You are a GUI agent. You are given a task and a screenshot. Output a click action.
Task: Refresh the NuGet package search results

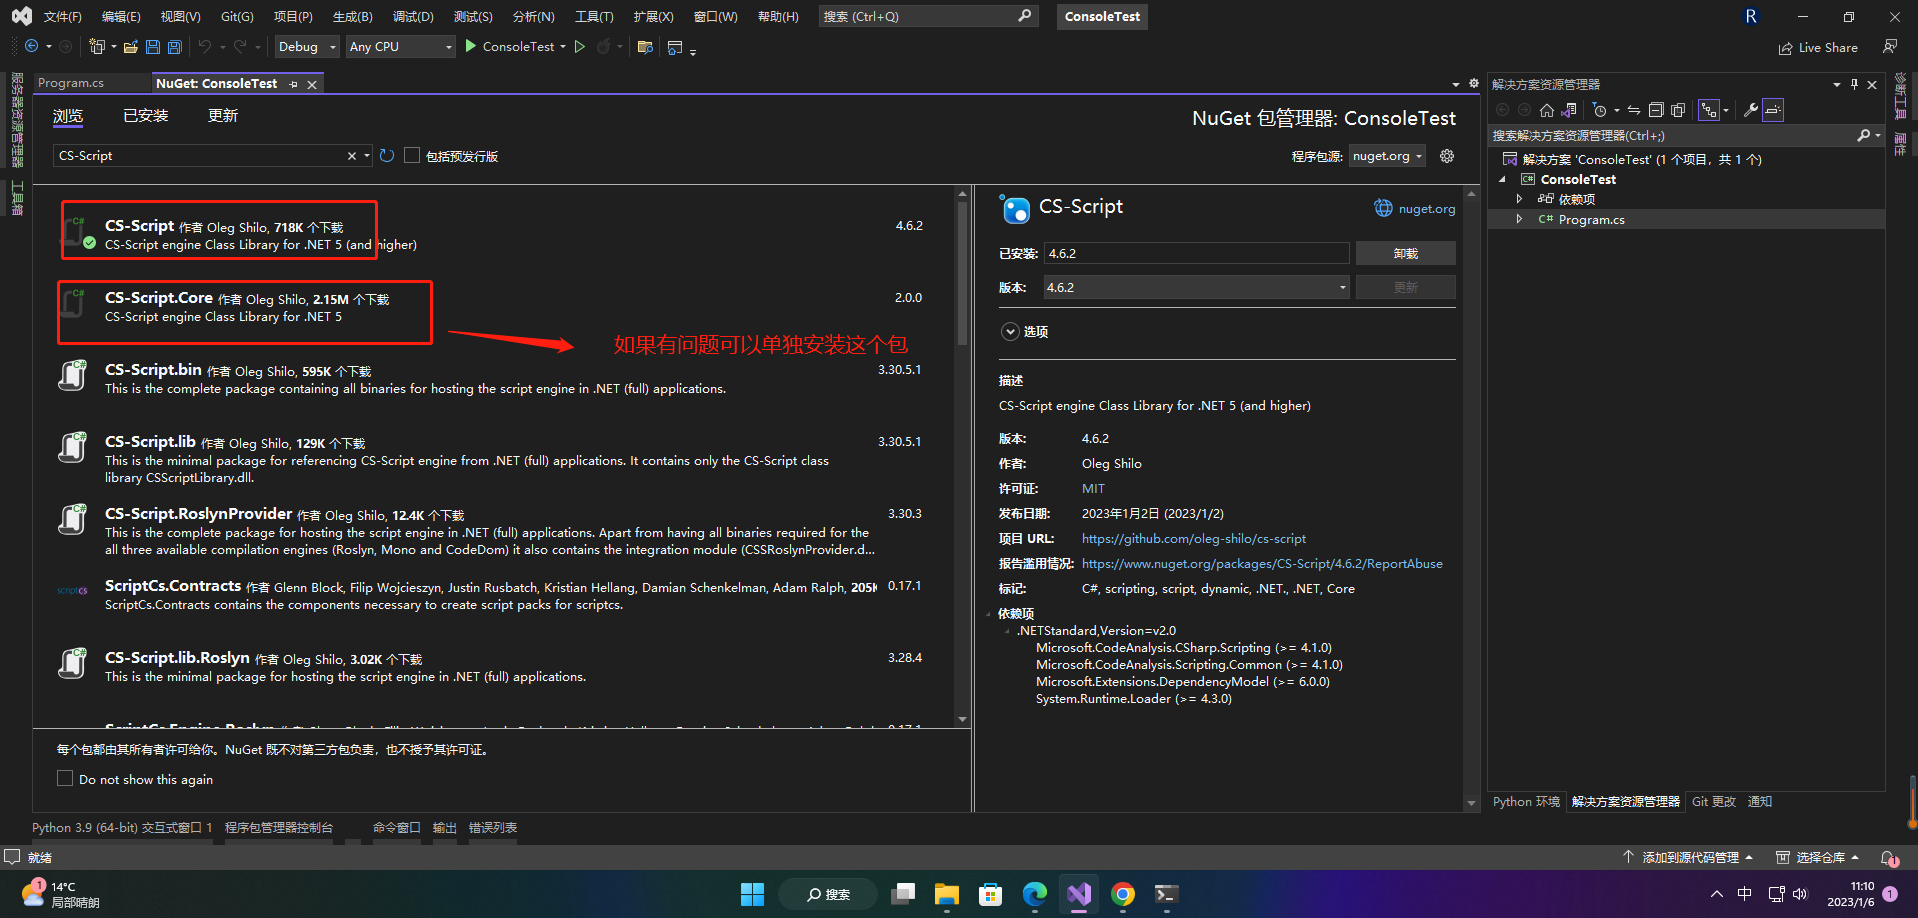point(387,156)
